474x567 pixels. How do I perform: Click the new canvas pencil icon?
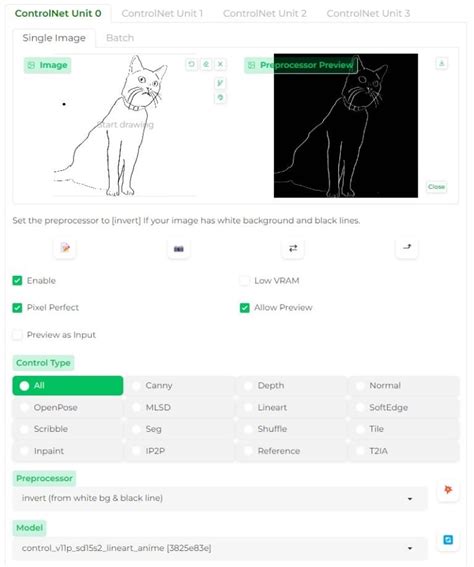click(65, 248)
